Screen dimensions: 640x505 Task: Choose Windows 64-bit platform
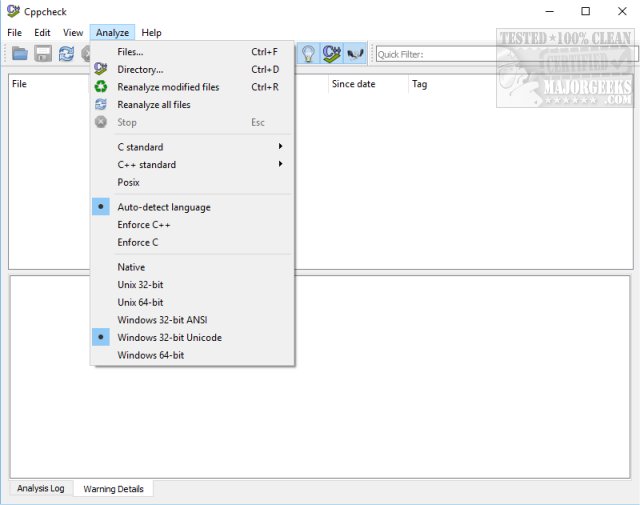click(x=192, y=355)
